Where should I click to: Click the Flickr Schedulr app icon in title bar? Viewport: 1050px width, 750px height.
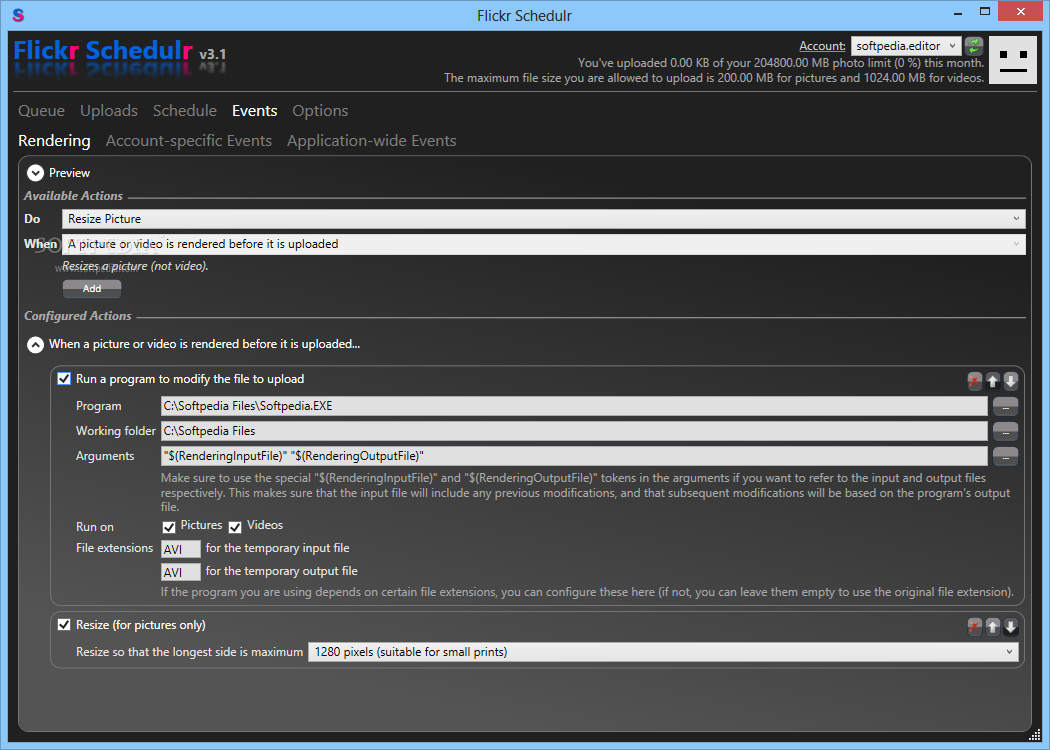pyautogui.click(x=18, y=15)
